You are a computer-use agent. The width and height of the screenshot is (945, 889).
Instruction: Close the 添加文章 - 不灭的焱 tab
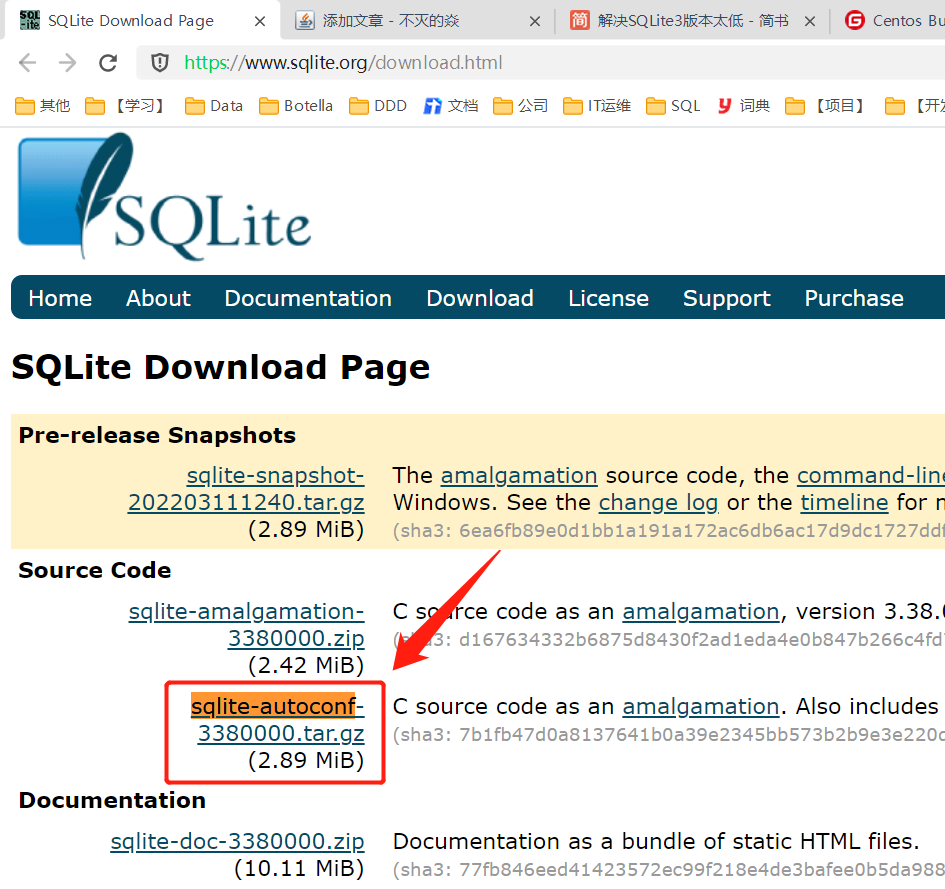(x=535, y=21)
